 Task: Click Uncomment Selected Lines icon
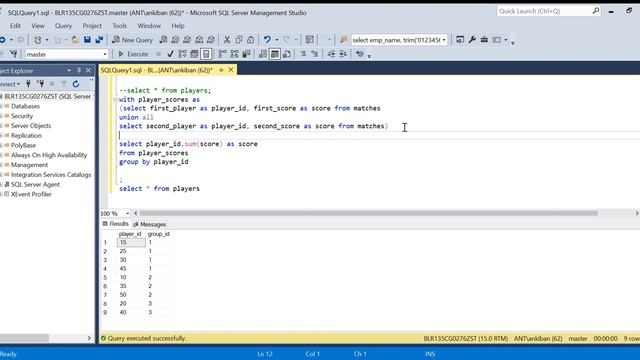coord(315,54)
